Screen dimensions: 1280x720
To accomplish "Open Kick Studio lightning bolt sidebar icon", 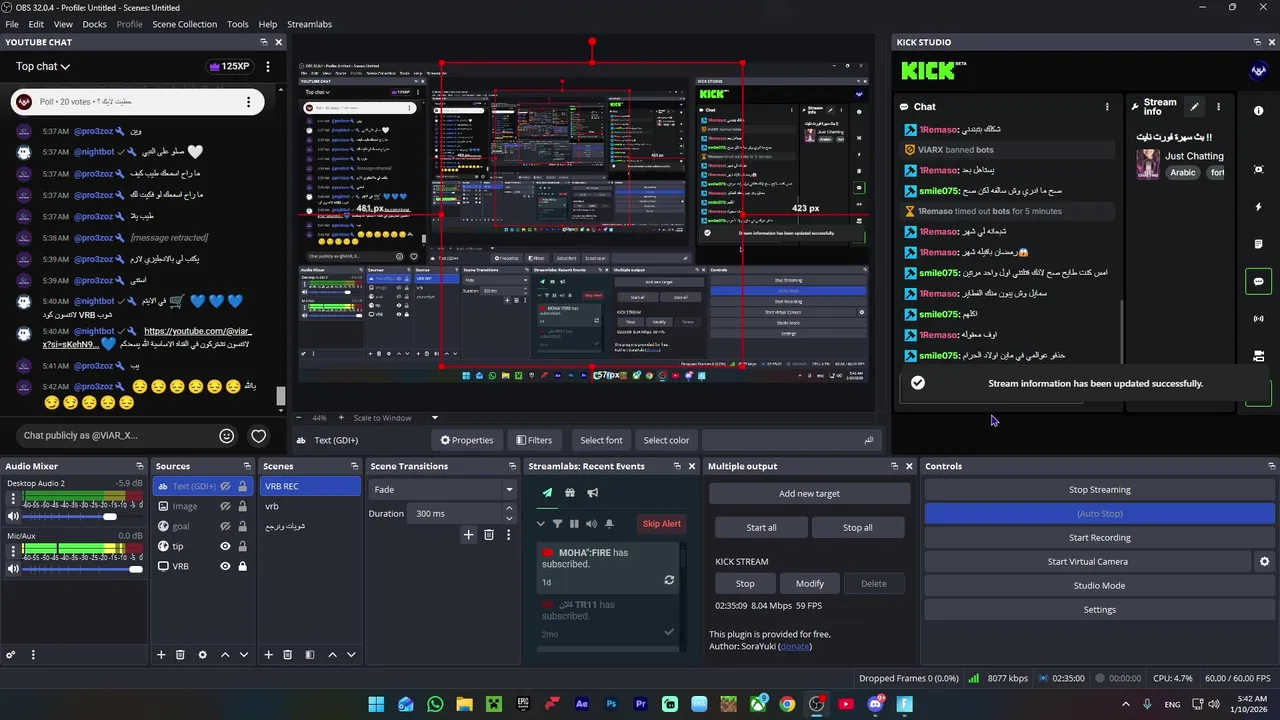I will [1258, 207].
